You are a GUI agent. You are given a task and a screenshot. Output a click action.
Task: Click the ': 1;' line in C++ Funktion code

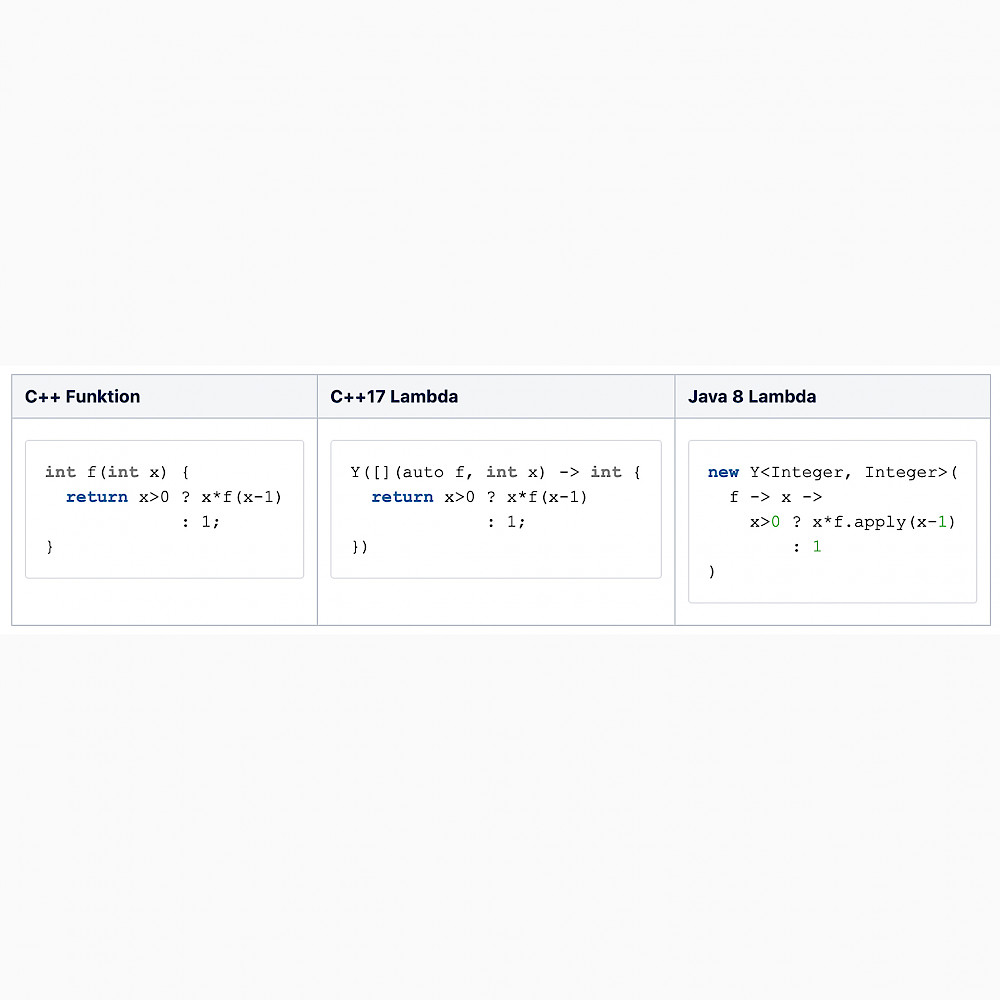[x=201, y=522]
